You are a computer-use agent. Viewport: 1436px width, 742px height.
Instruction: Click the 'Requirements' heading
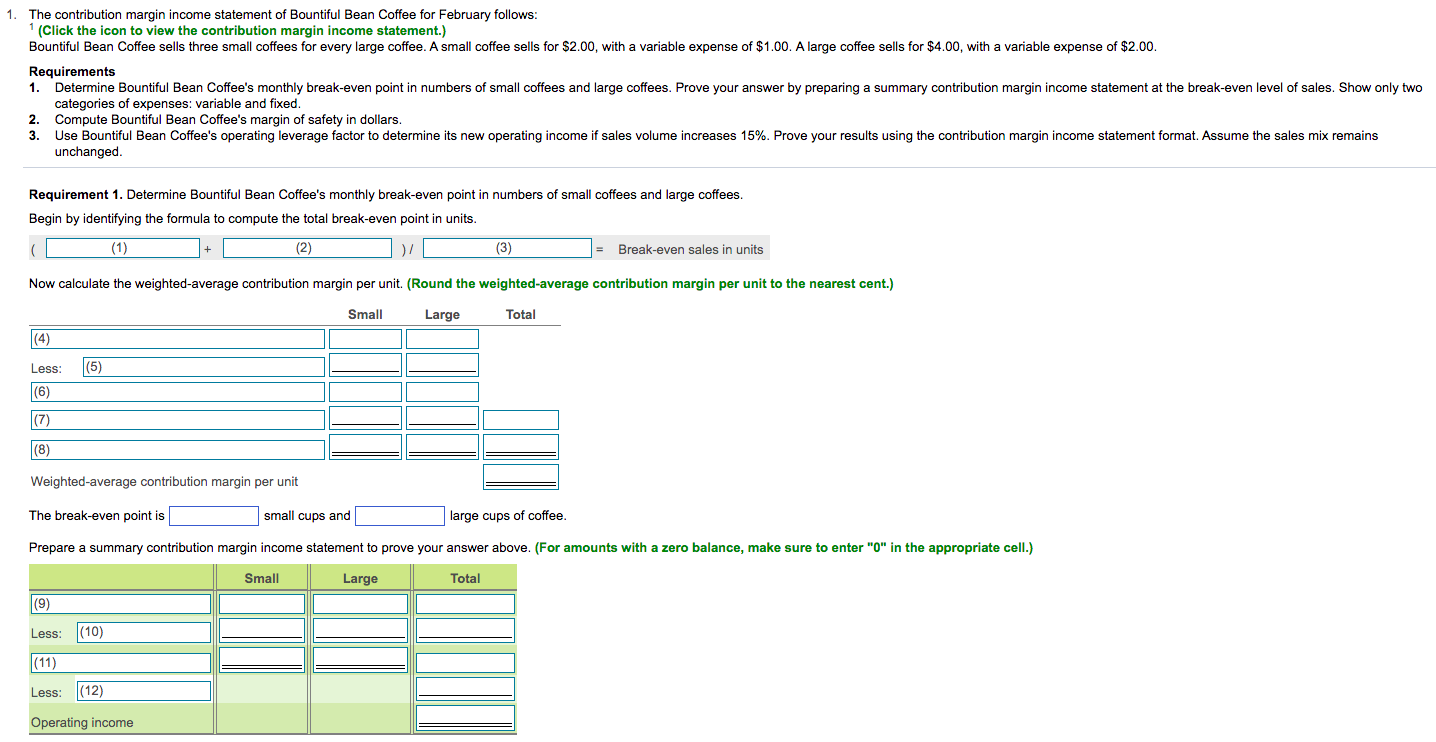[72, 72]
